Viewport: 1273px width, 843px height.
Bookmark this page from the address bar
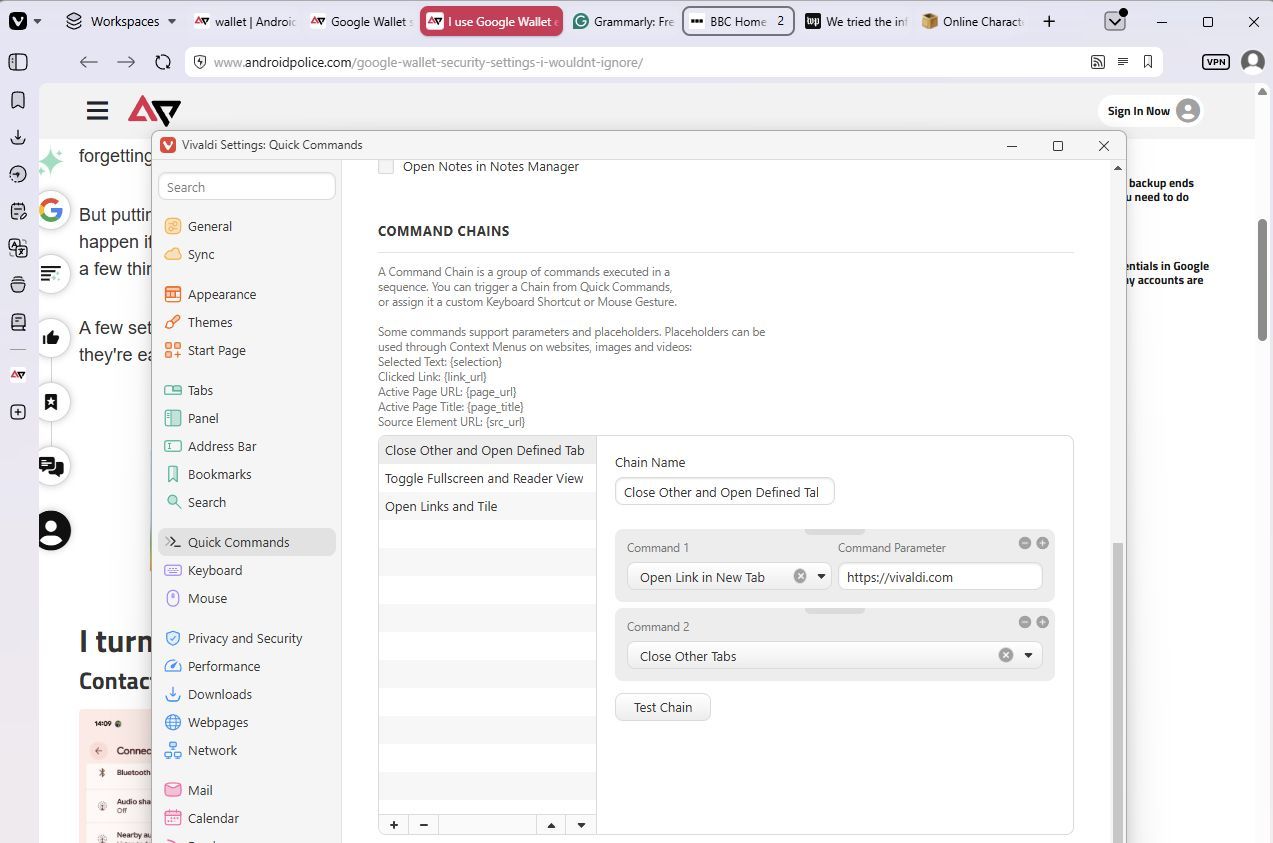1148,62
